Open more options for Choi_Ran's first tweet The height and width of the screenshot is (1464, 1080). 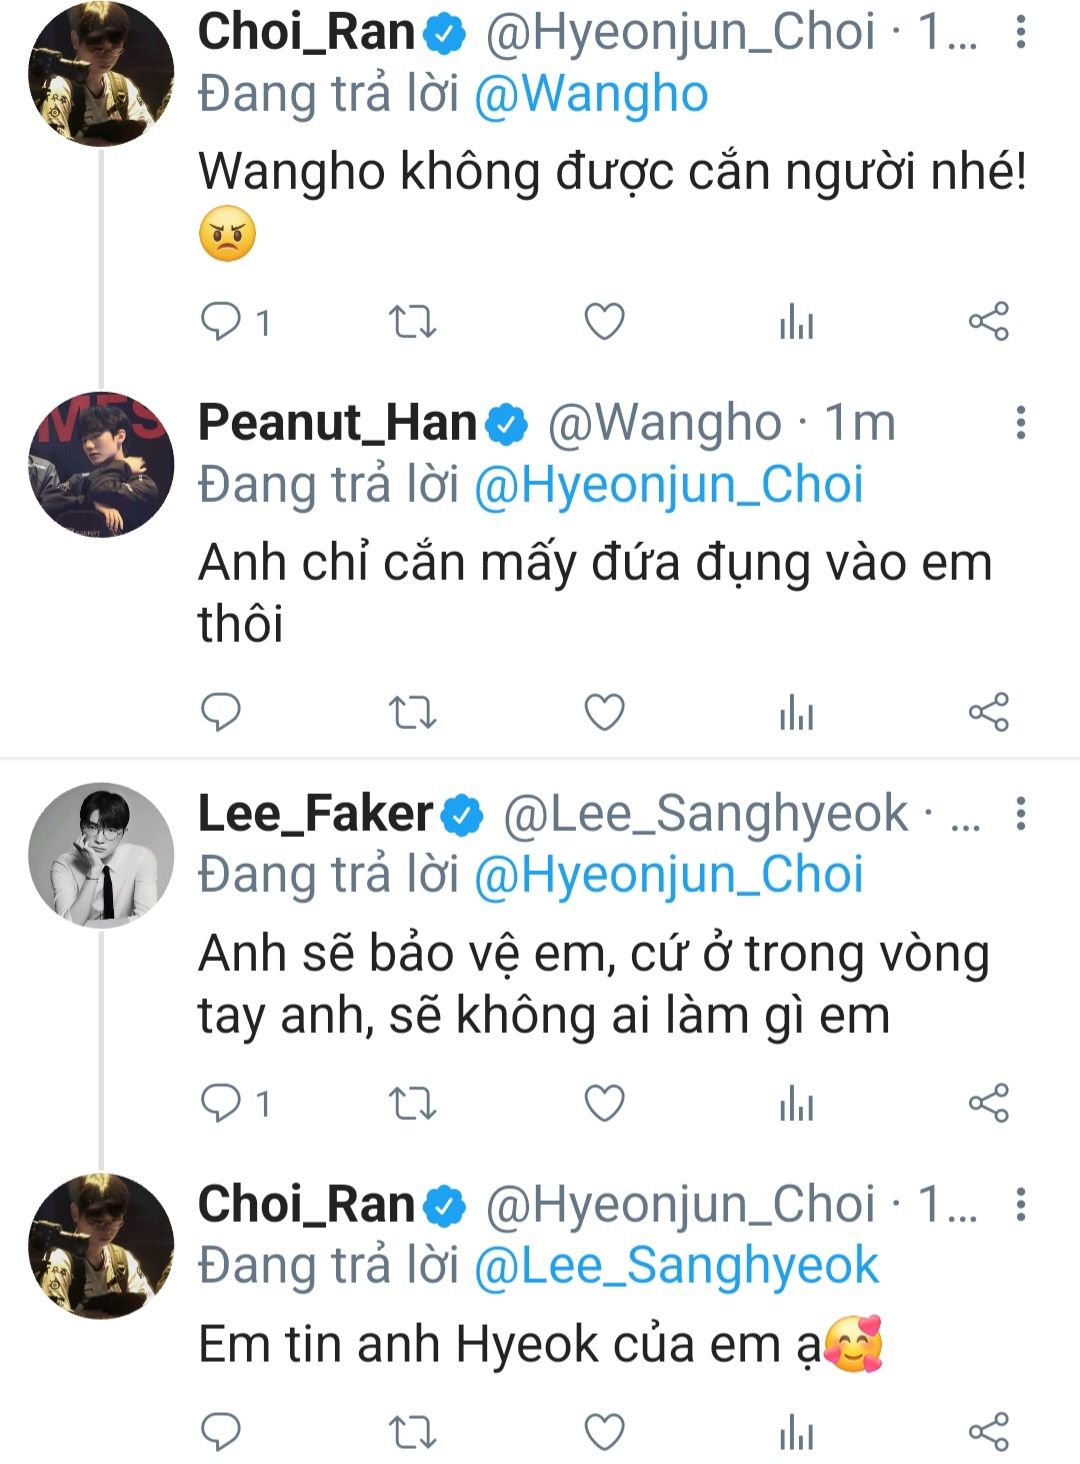[1020, 33]
